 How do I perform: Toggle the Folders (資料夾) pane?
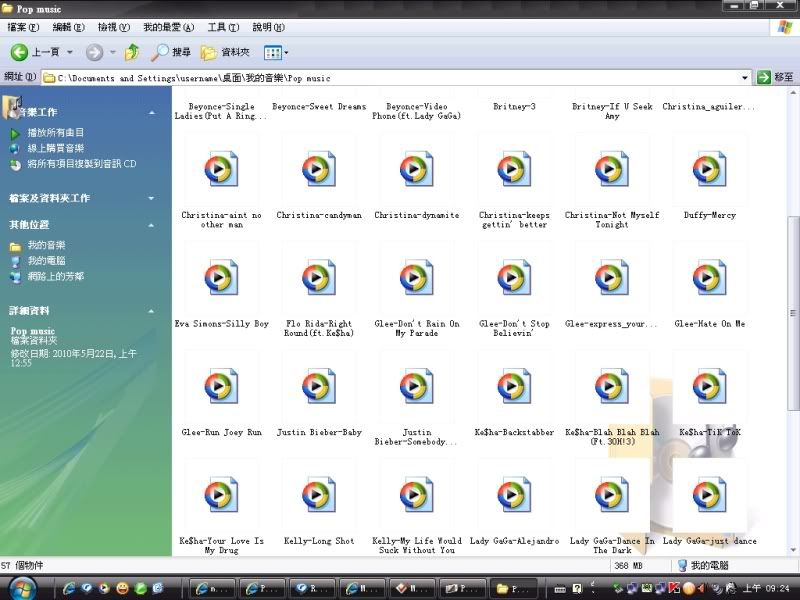pyautogui.click(x=225, y=52)
